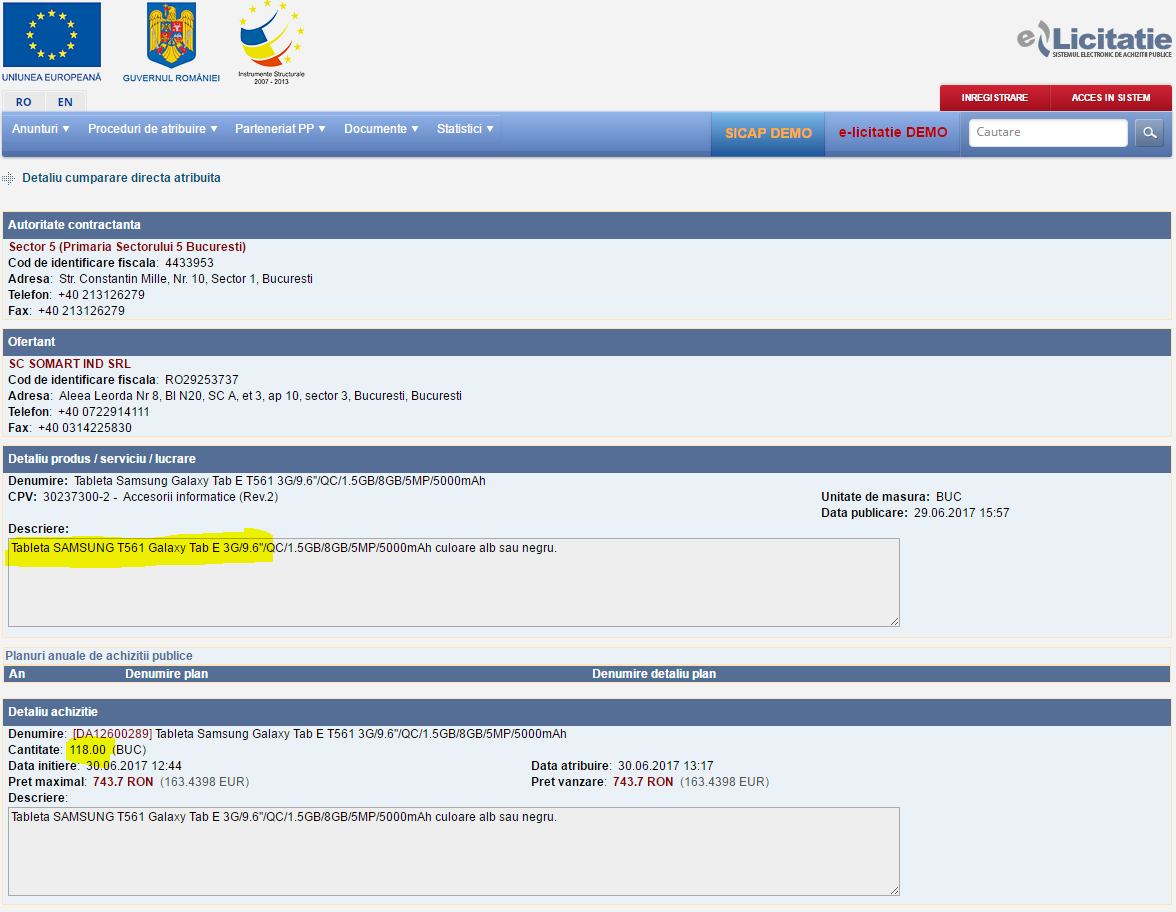The height and width of the screenshot is (912, 1176).
Task: Click the Detaliu achizitie section header
Action: click(x=586, y=712)
